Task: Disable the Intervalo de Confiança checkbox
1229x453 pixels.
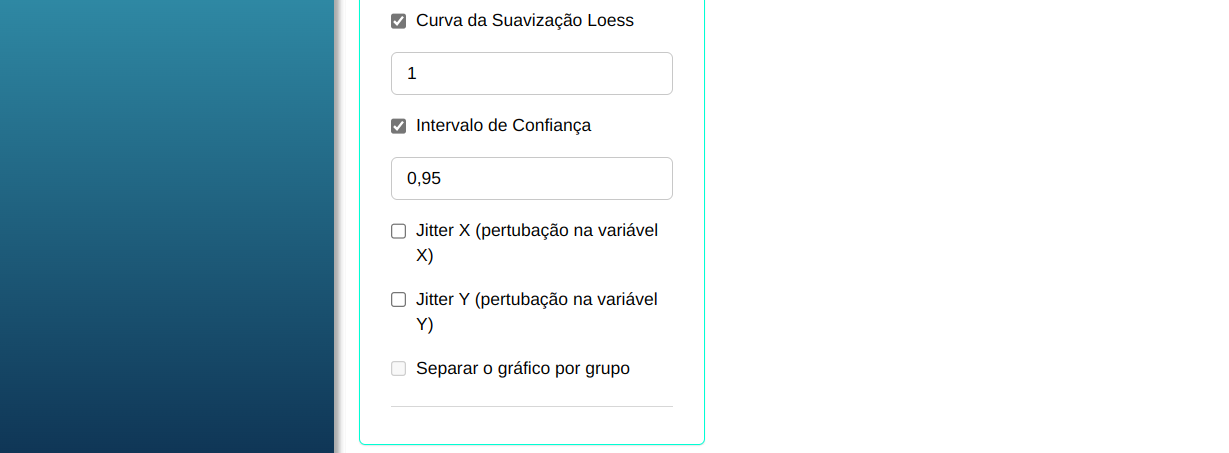Action: coord(398,126)
